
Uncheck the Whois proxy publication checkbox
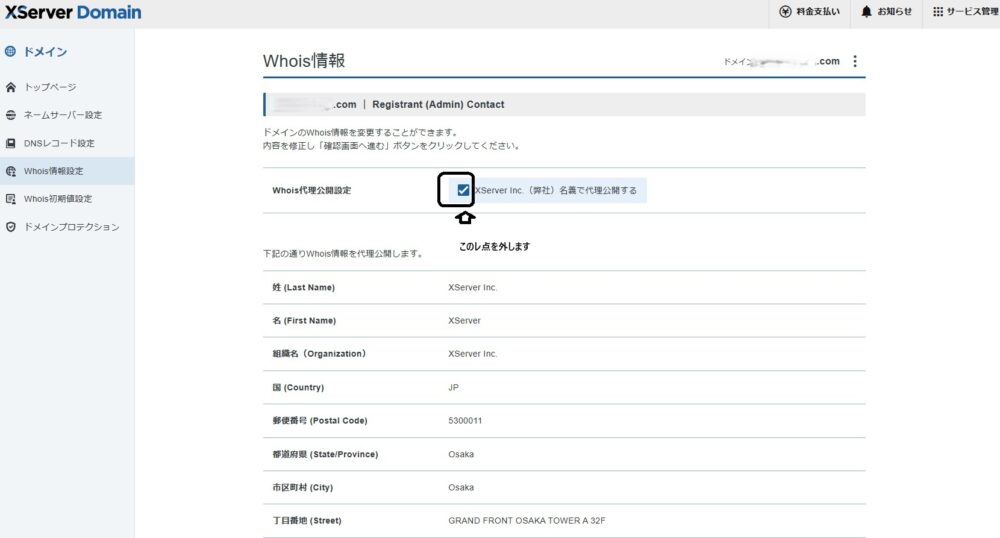(463, 190)
